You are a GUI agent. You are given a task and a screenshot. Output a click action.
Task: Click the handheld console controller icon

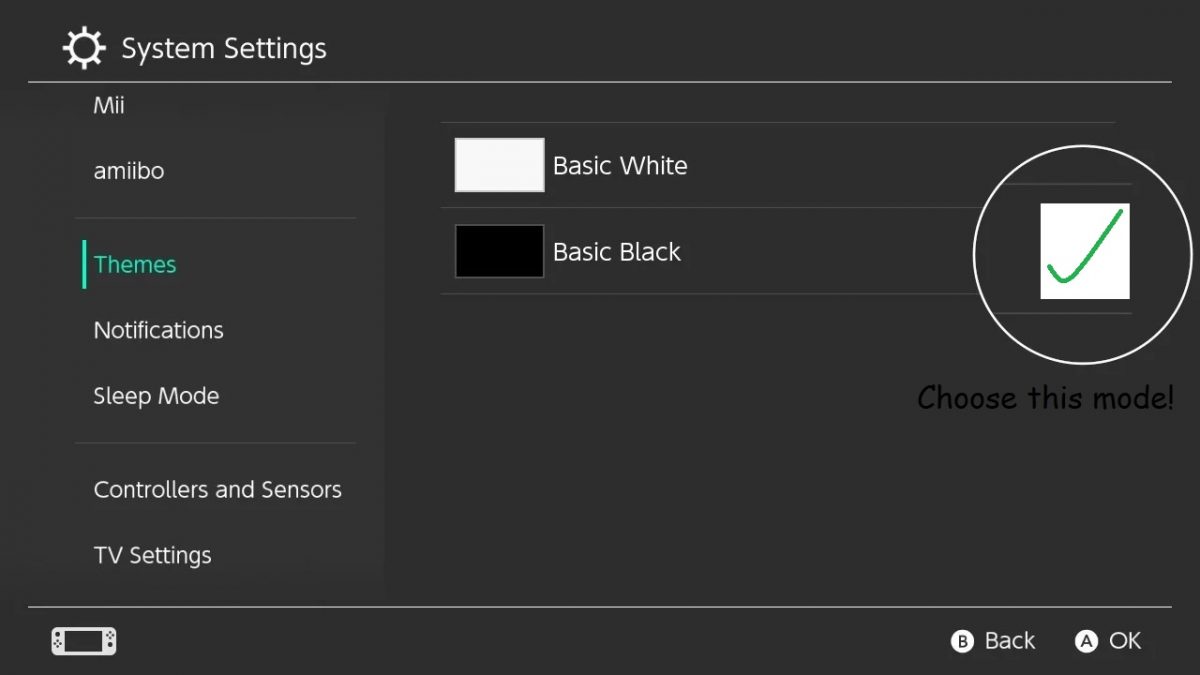(x=84, y=641)
